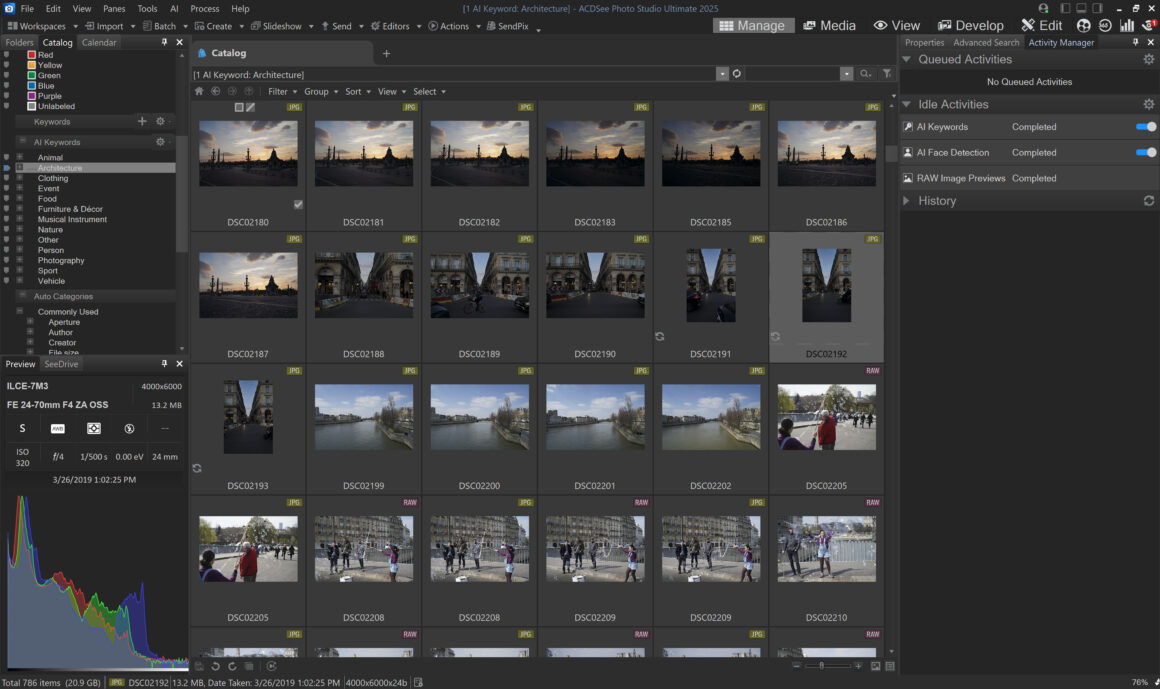Toggle AI Keywords activity switch

click(x=1146, y=127)
